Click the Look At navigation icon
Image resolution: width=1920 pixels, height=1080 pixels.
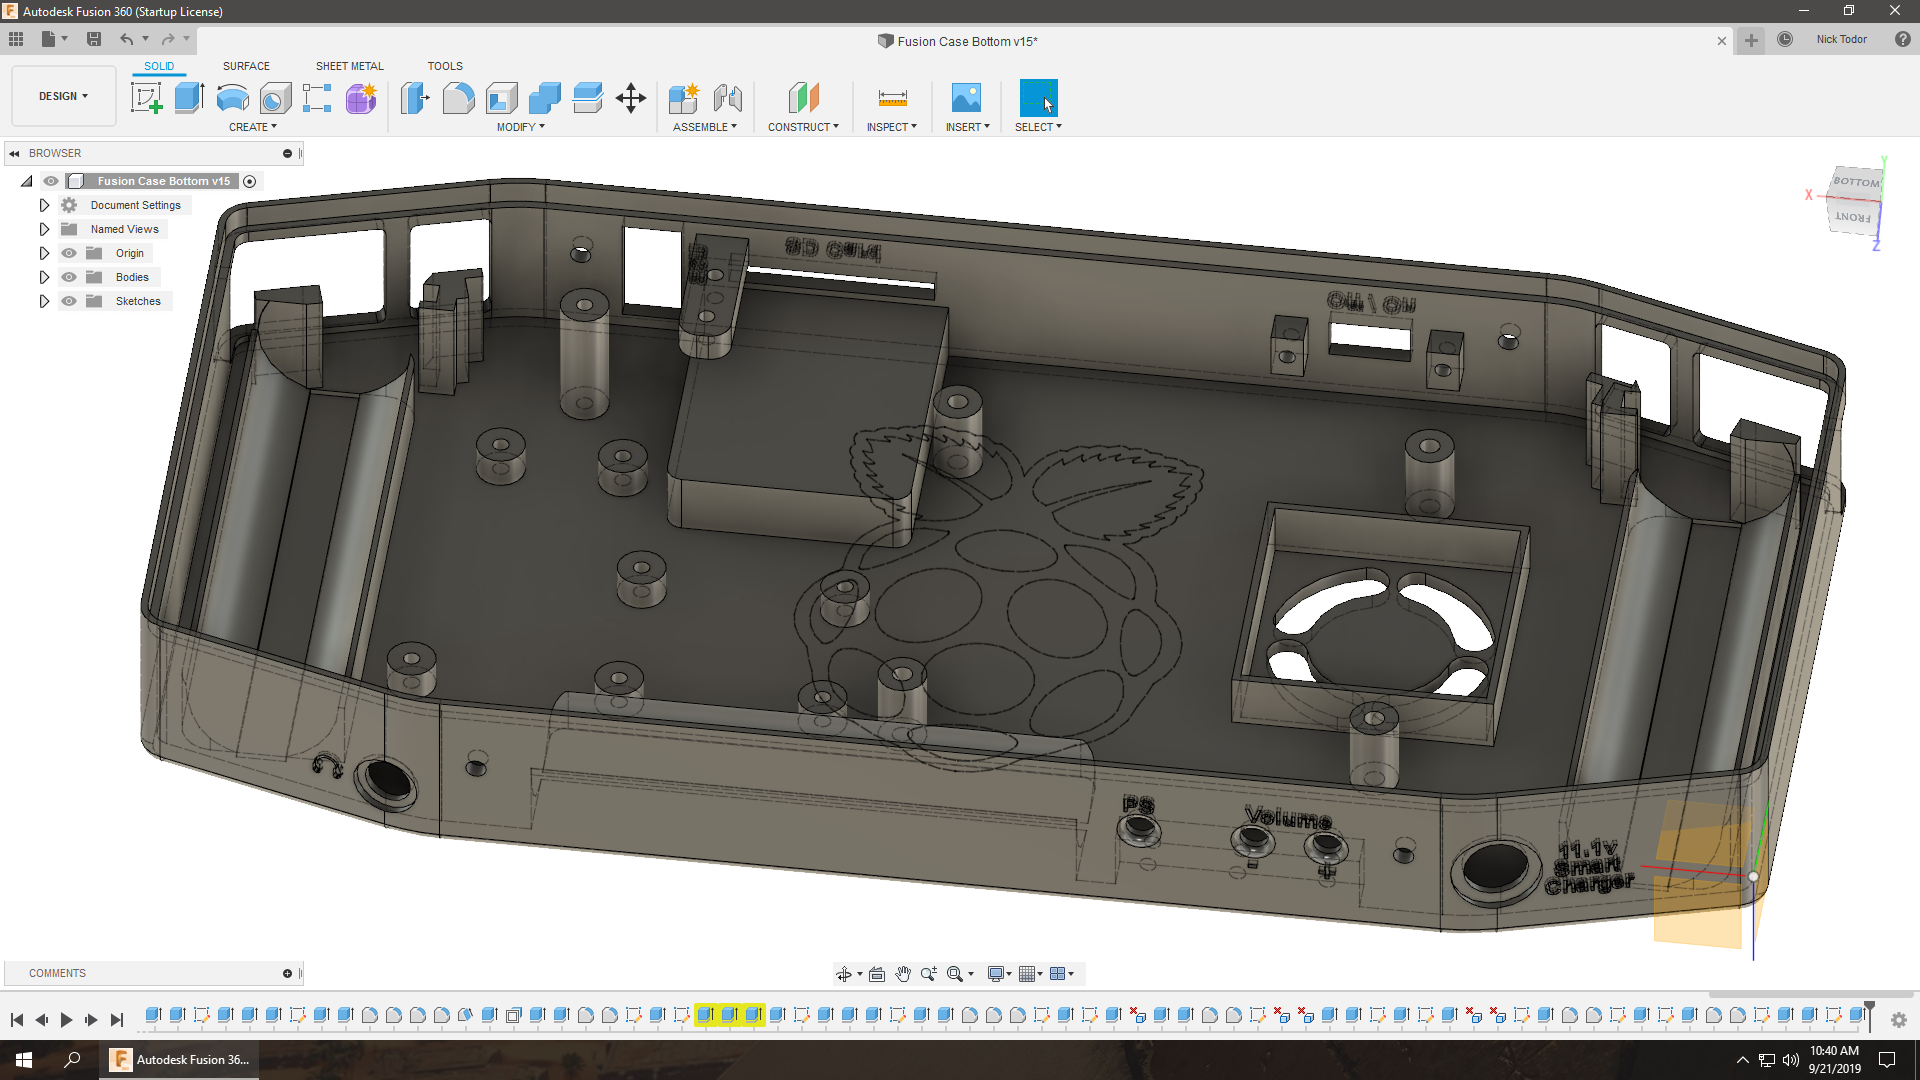tap(877, 974)
